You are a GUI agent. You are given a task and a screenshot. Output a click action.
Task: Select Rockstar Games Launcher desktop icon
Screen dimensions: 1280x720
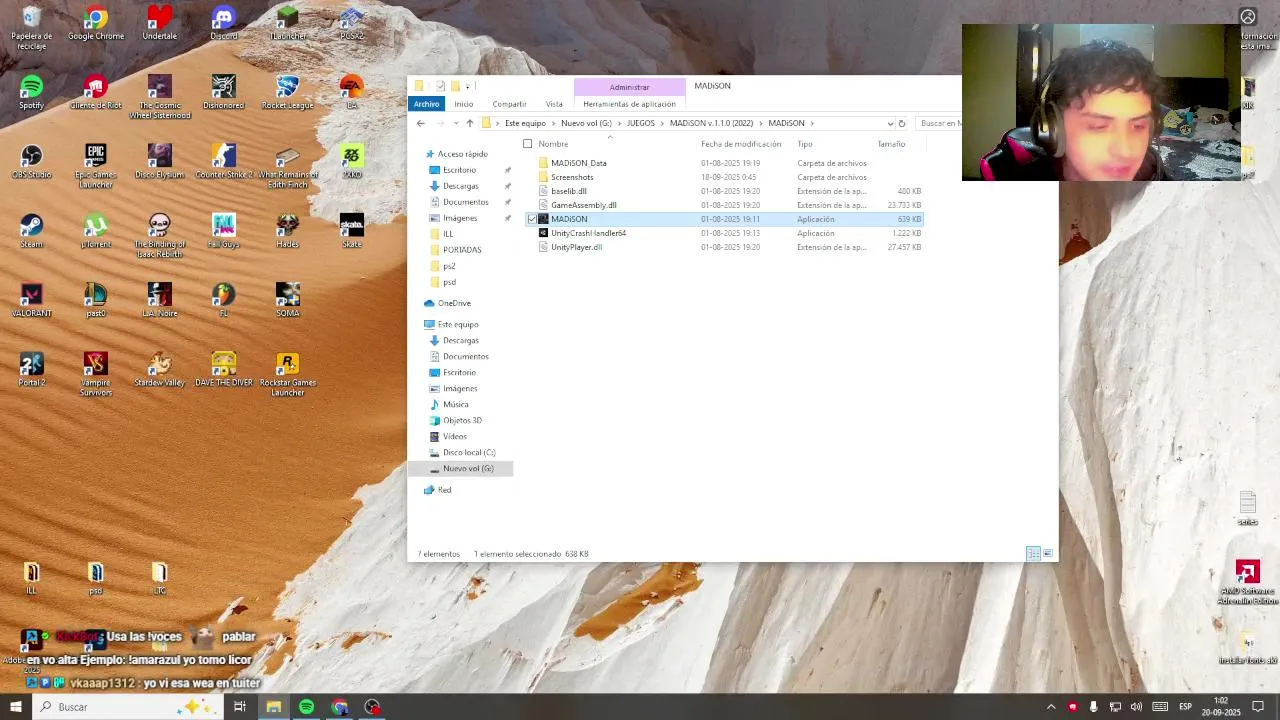[288, 374]
